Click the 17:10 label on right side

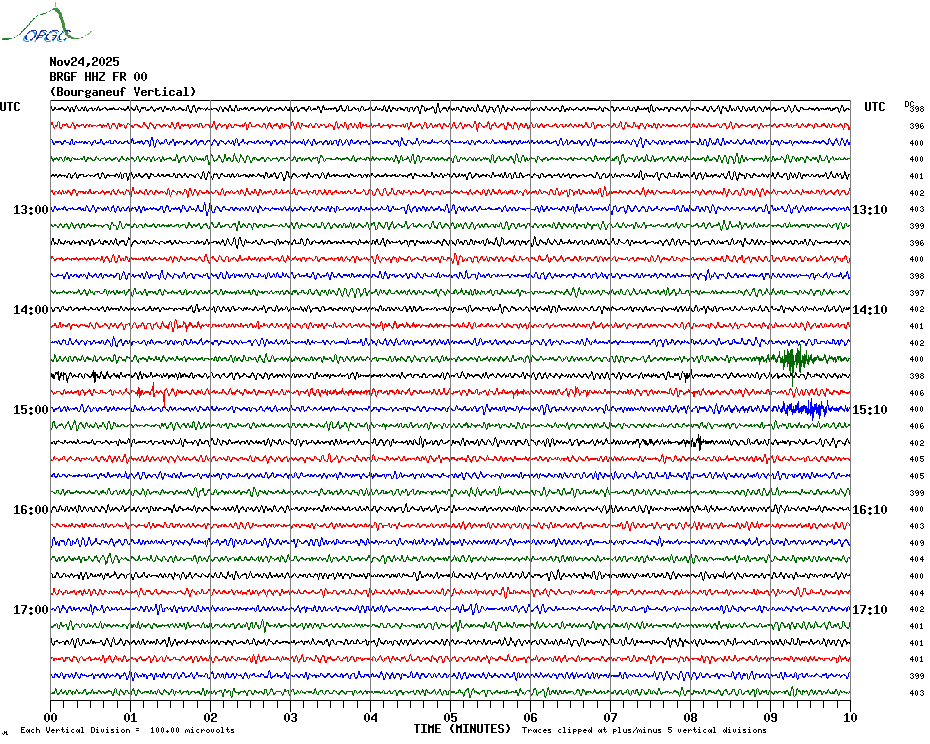coord(868,610)
